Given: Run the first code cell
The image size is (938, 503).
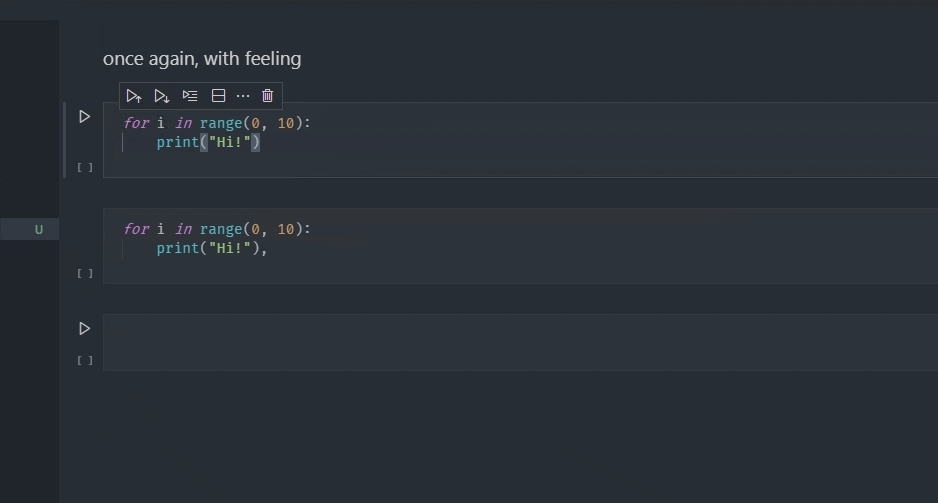Looking at the screenshot, I should pos(84,117).
